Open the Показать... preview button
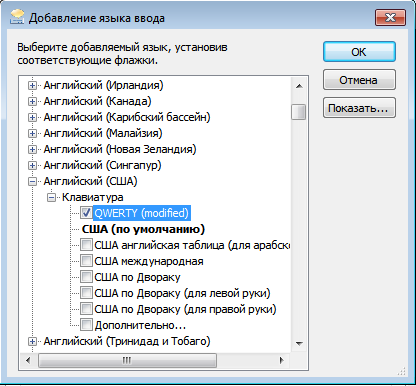 coord(359,108)
